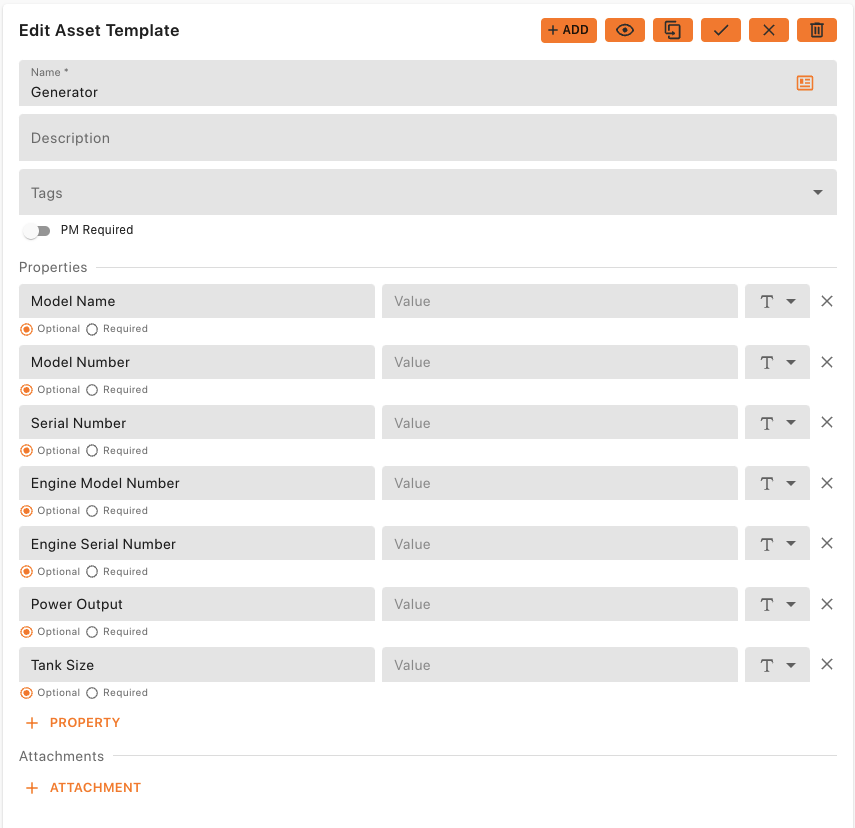Select Optional for Model Name
This screenshot has width=855, height=828.
coord(26,329)
